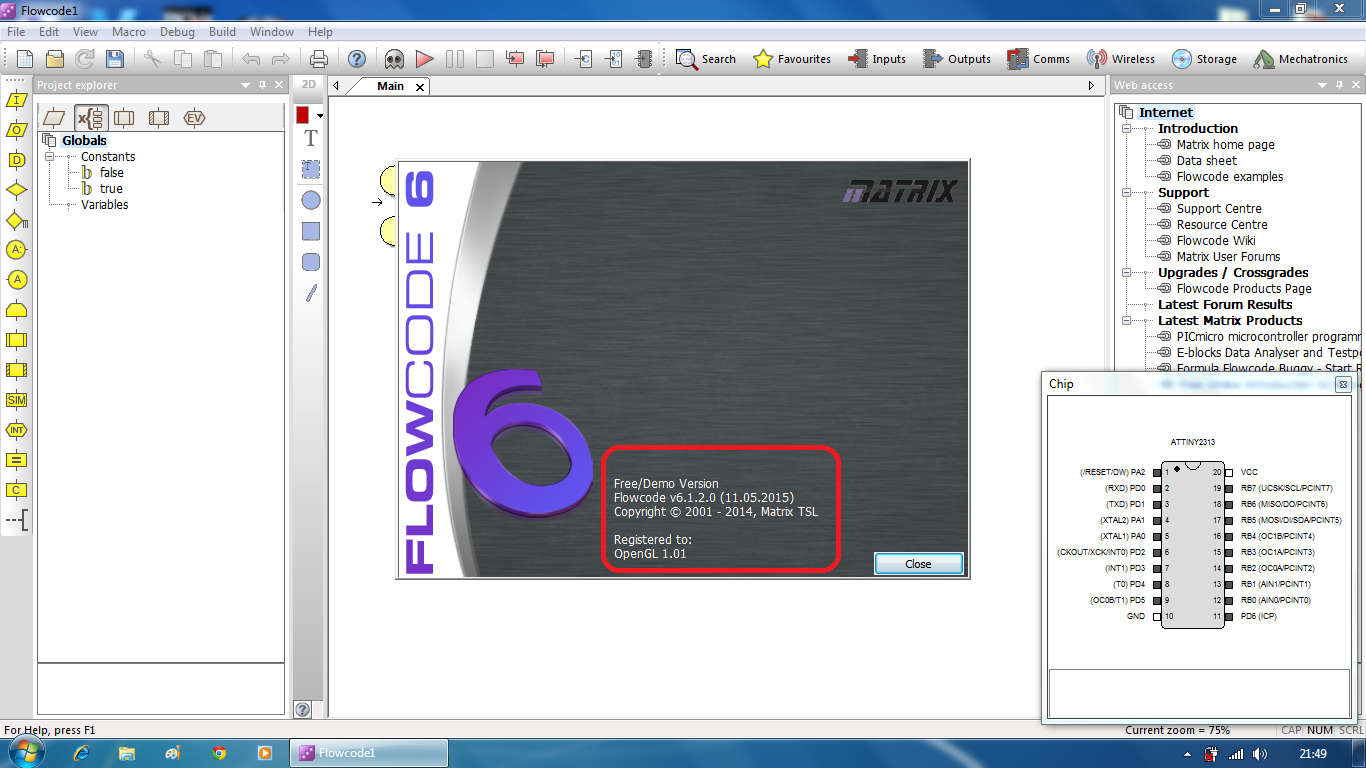The image size is (1366, 768).
Task: Click the Compile to C icon
Action: 584,59
